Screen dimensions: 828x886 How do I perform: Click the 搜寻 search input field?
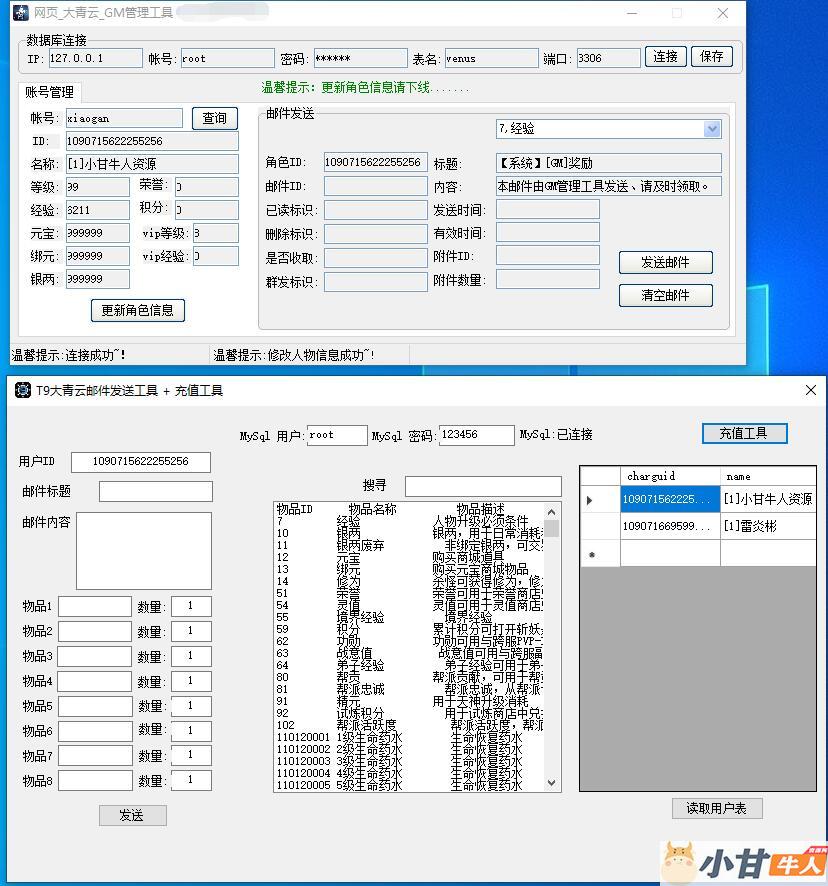click(483, 486)
